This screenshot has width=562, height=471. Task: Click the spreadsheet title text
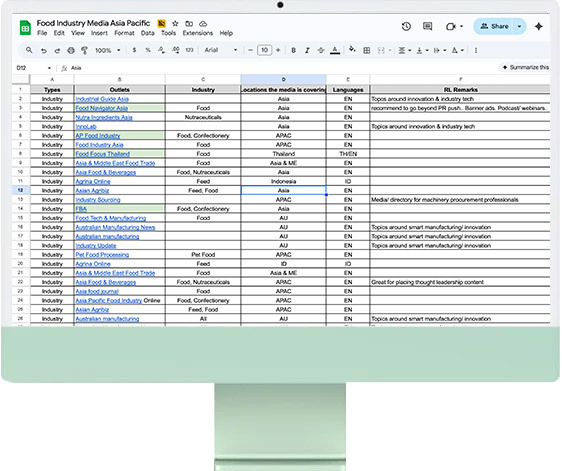[93, 23]
